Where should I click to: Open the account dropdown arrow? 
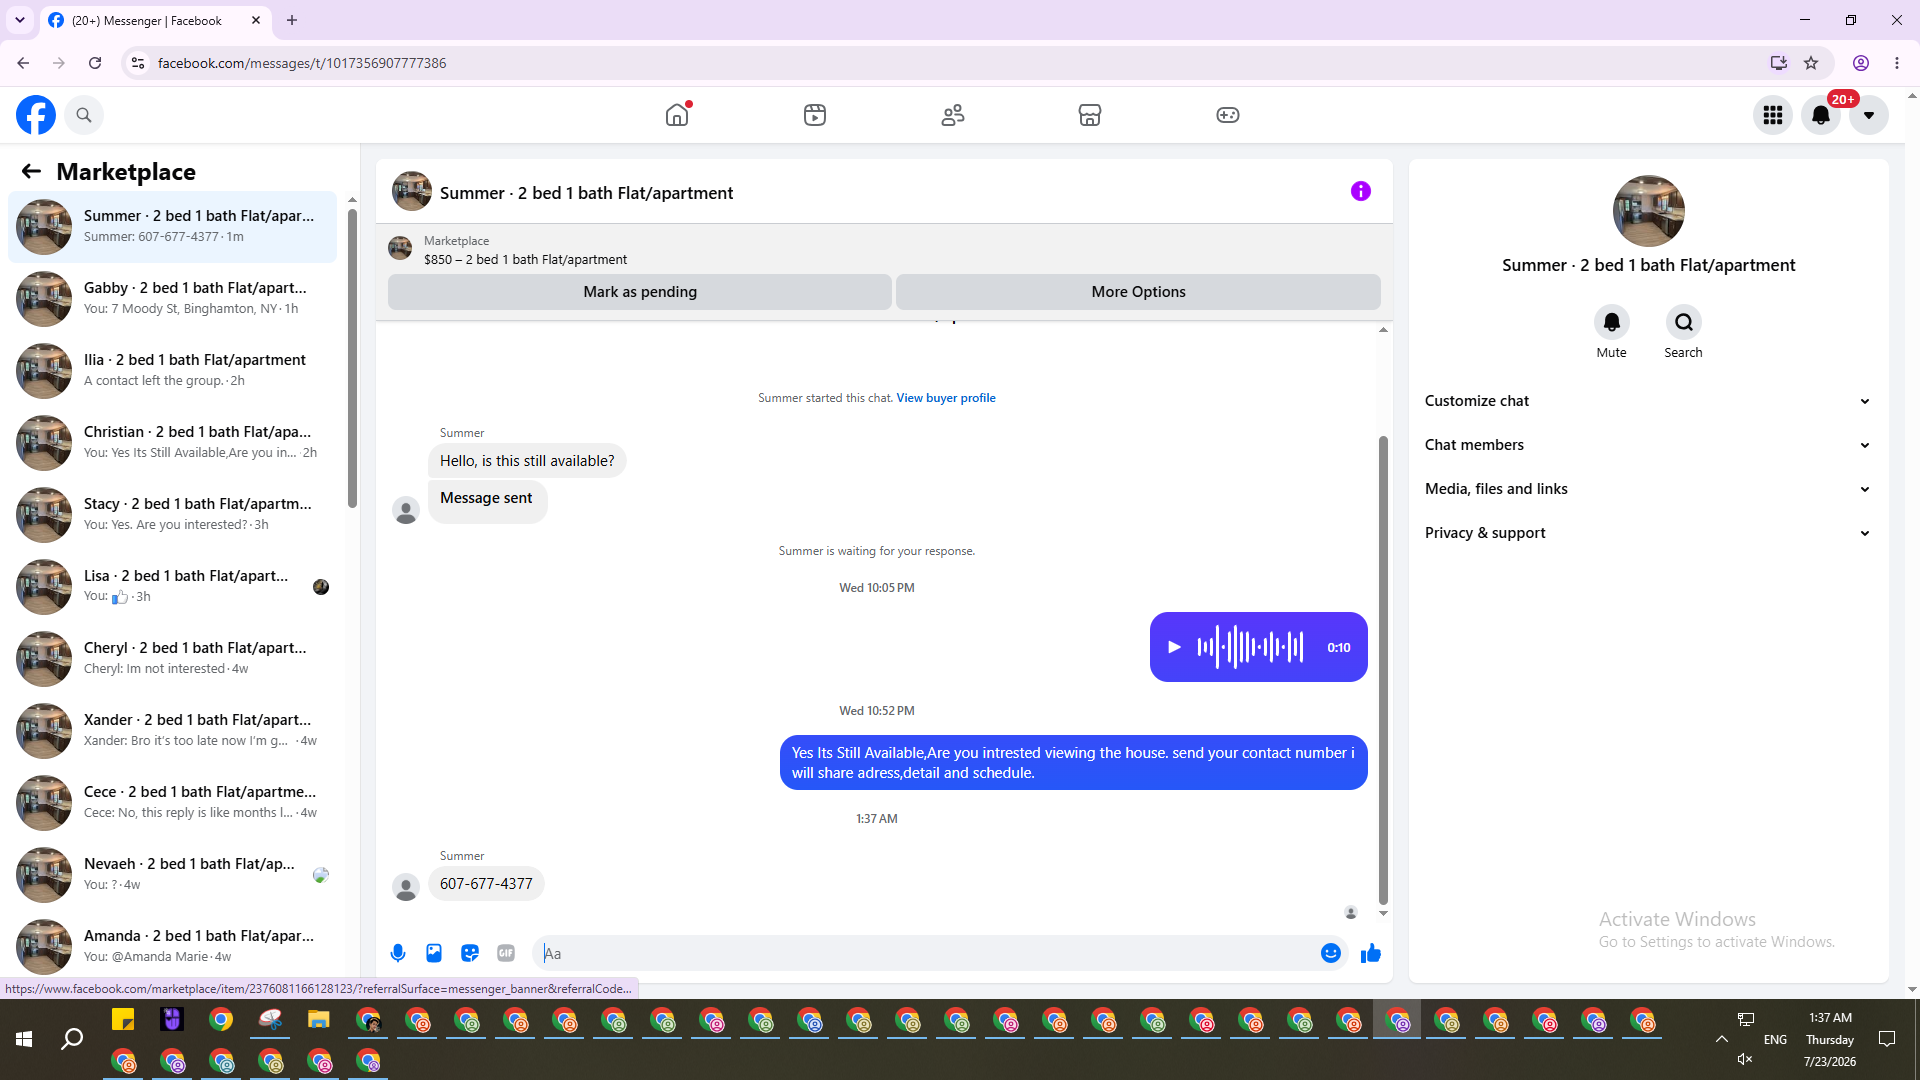(x=1869, y=115)
